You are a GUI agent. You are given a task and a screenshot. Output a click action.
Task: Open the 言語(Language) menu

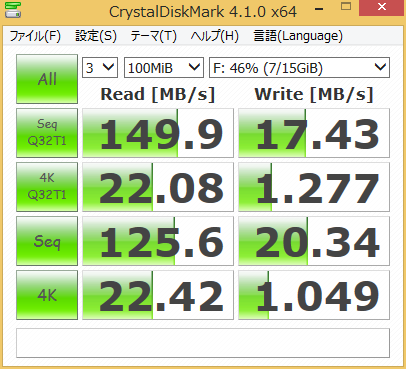298,36
